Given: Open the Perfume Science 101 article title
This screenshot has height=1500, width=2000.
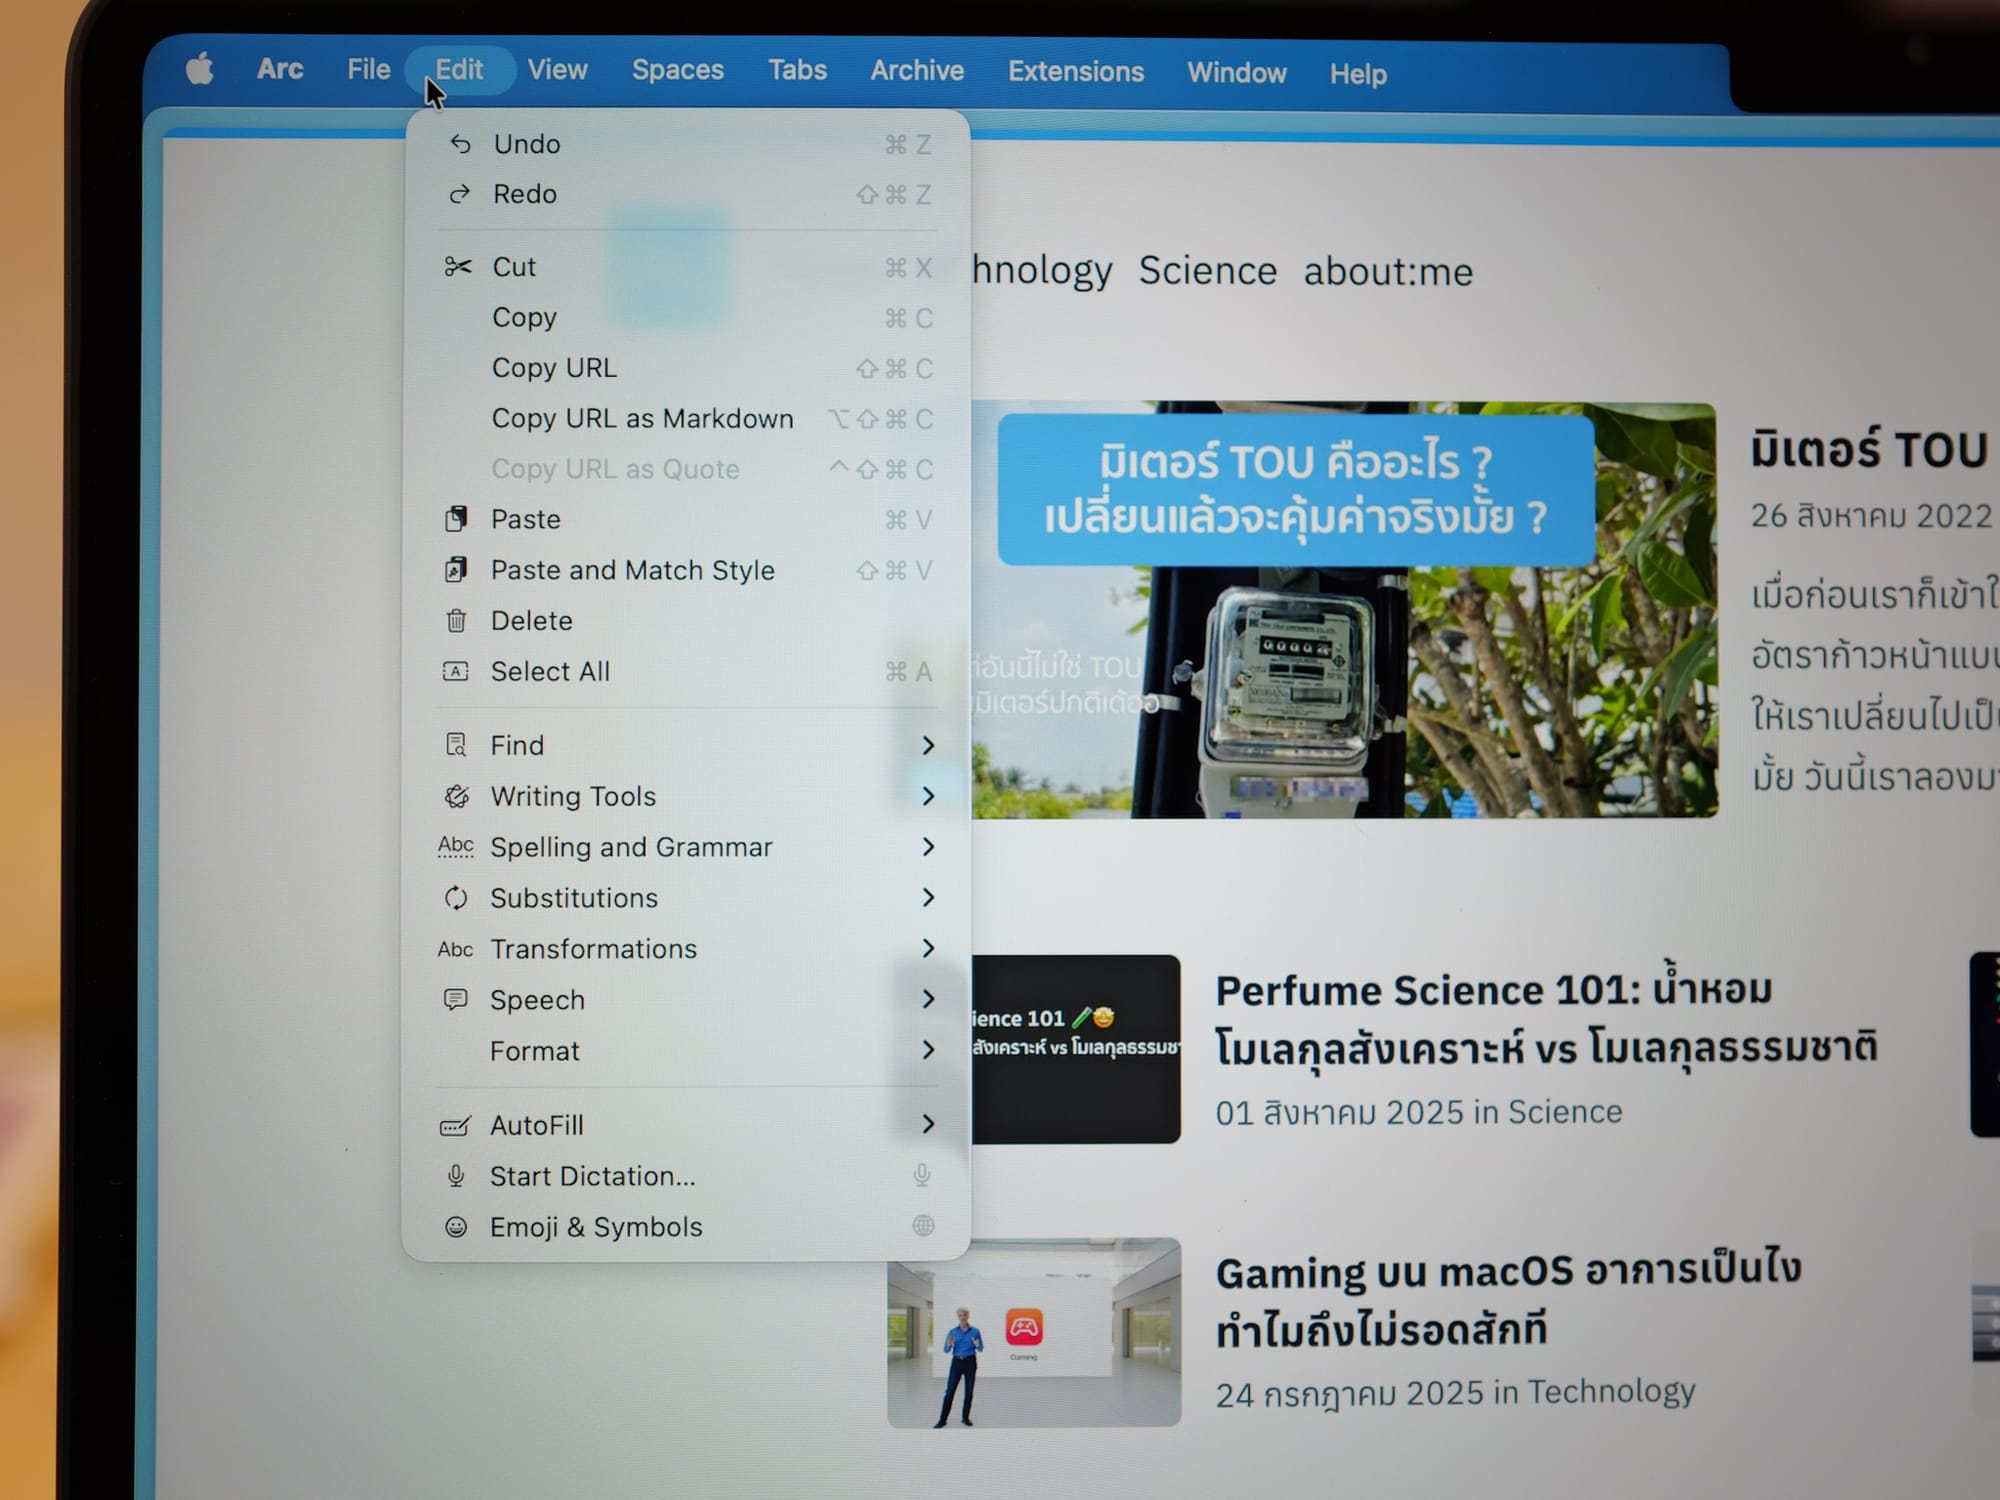Looking at the screenshot, I should 1546,1019.
